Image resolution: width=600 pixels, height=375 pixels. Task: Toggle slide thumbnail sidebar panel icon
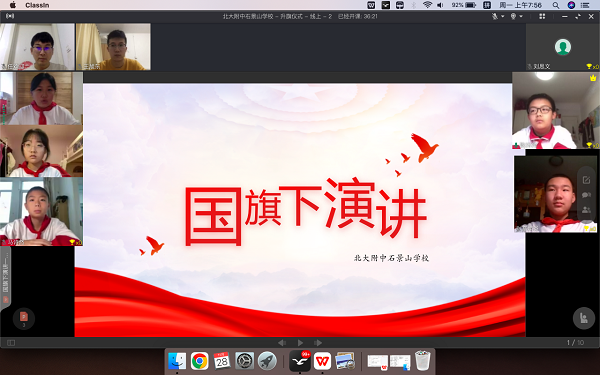coord(11,342)
